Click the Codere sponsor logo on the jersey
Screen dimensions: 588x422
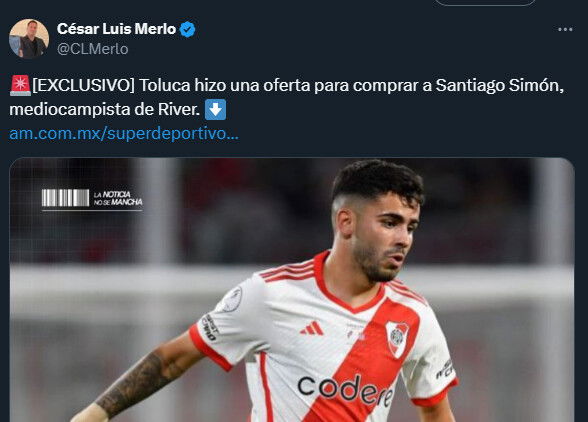(x=345, y=390)
